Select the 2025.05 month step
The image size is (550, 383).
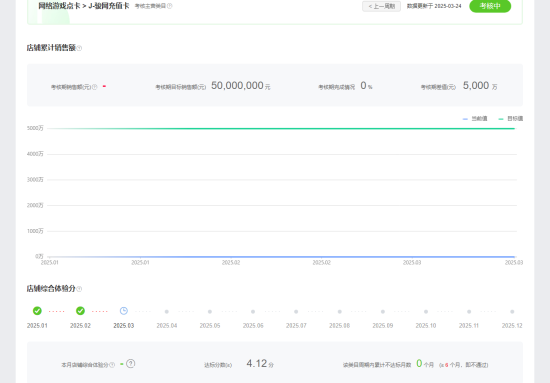tap(210, 311)
